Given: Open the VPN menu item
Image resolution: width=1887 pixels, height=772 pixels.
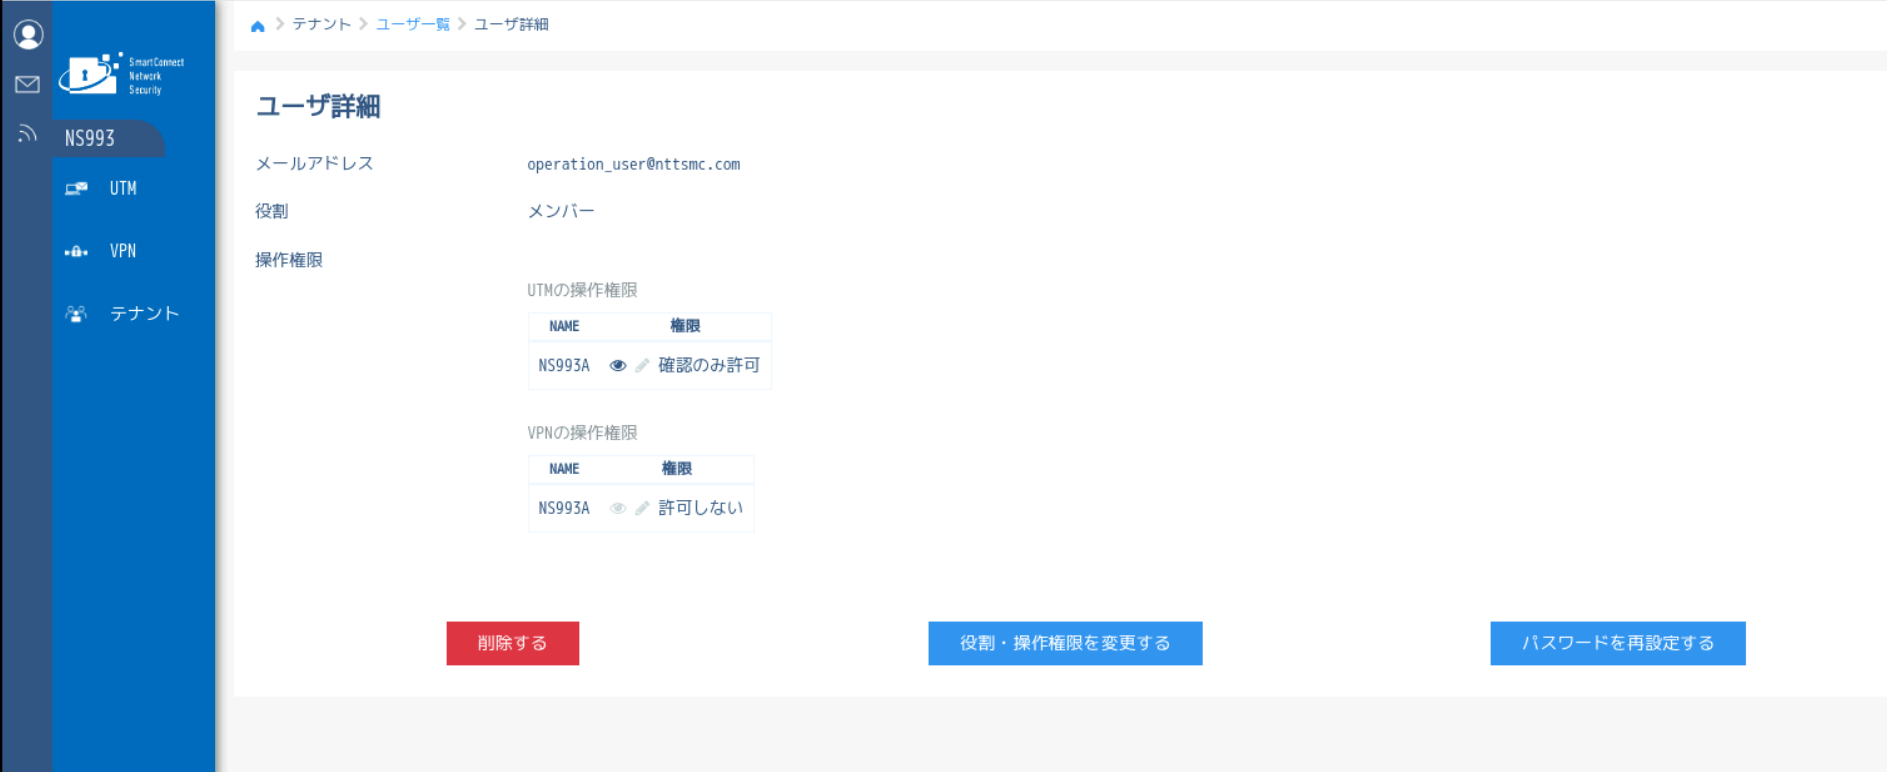Looking at the screenshot, I should [x=123, y=251].
